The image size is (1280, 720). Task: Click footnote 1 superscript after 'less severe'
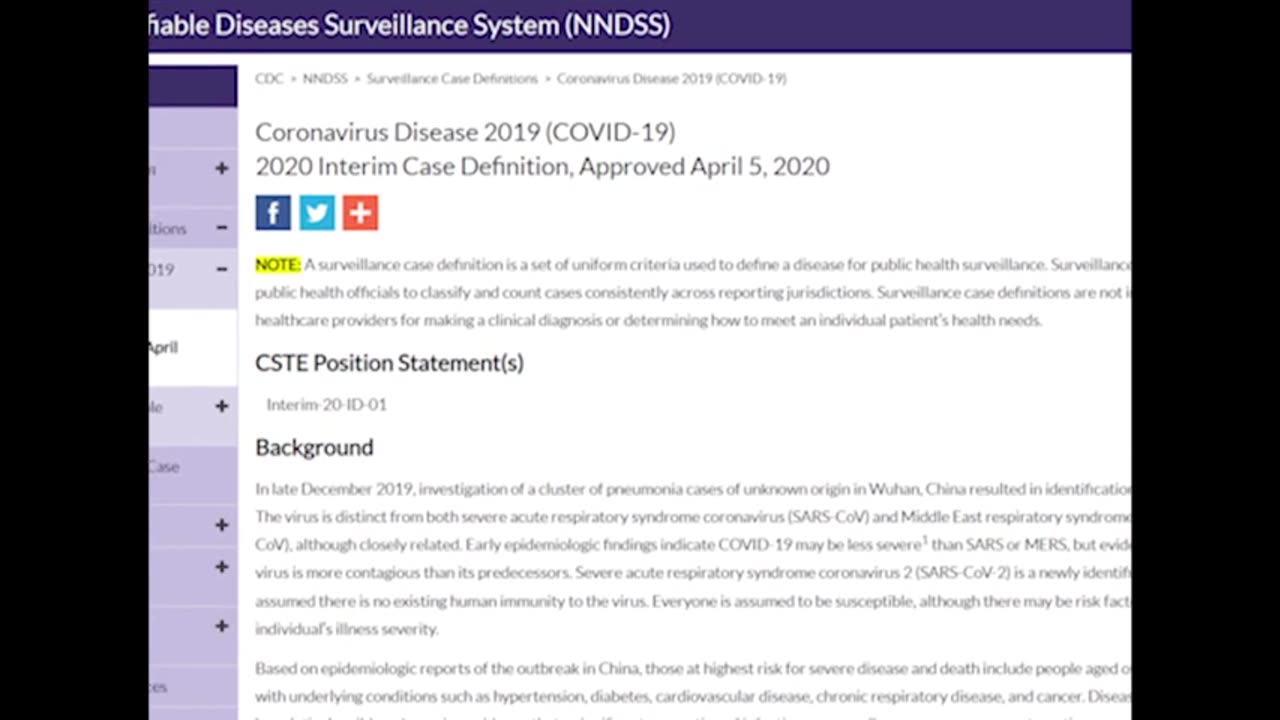pyautogui.click(x=925, y=540)
